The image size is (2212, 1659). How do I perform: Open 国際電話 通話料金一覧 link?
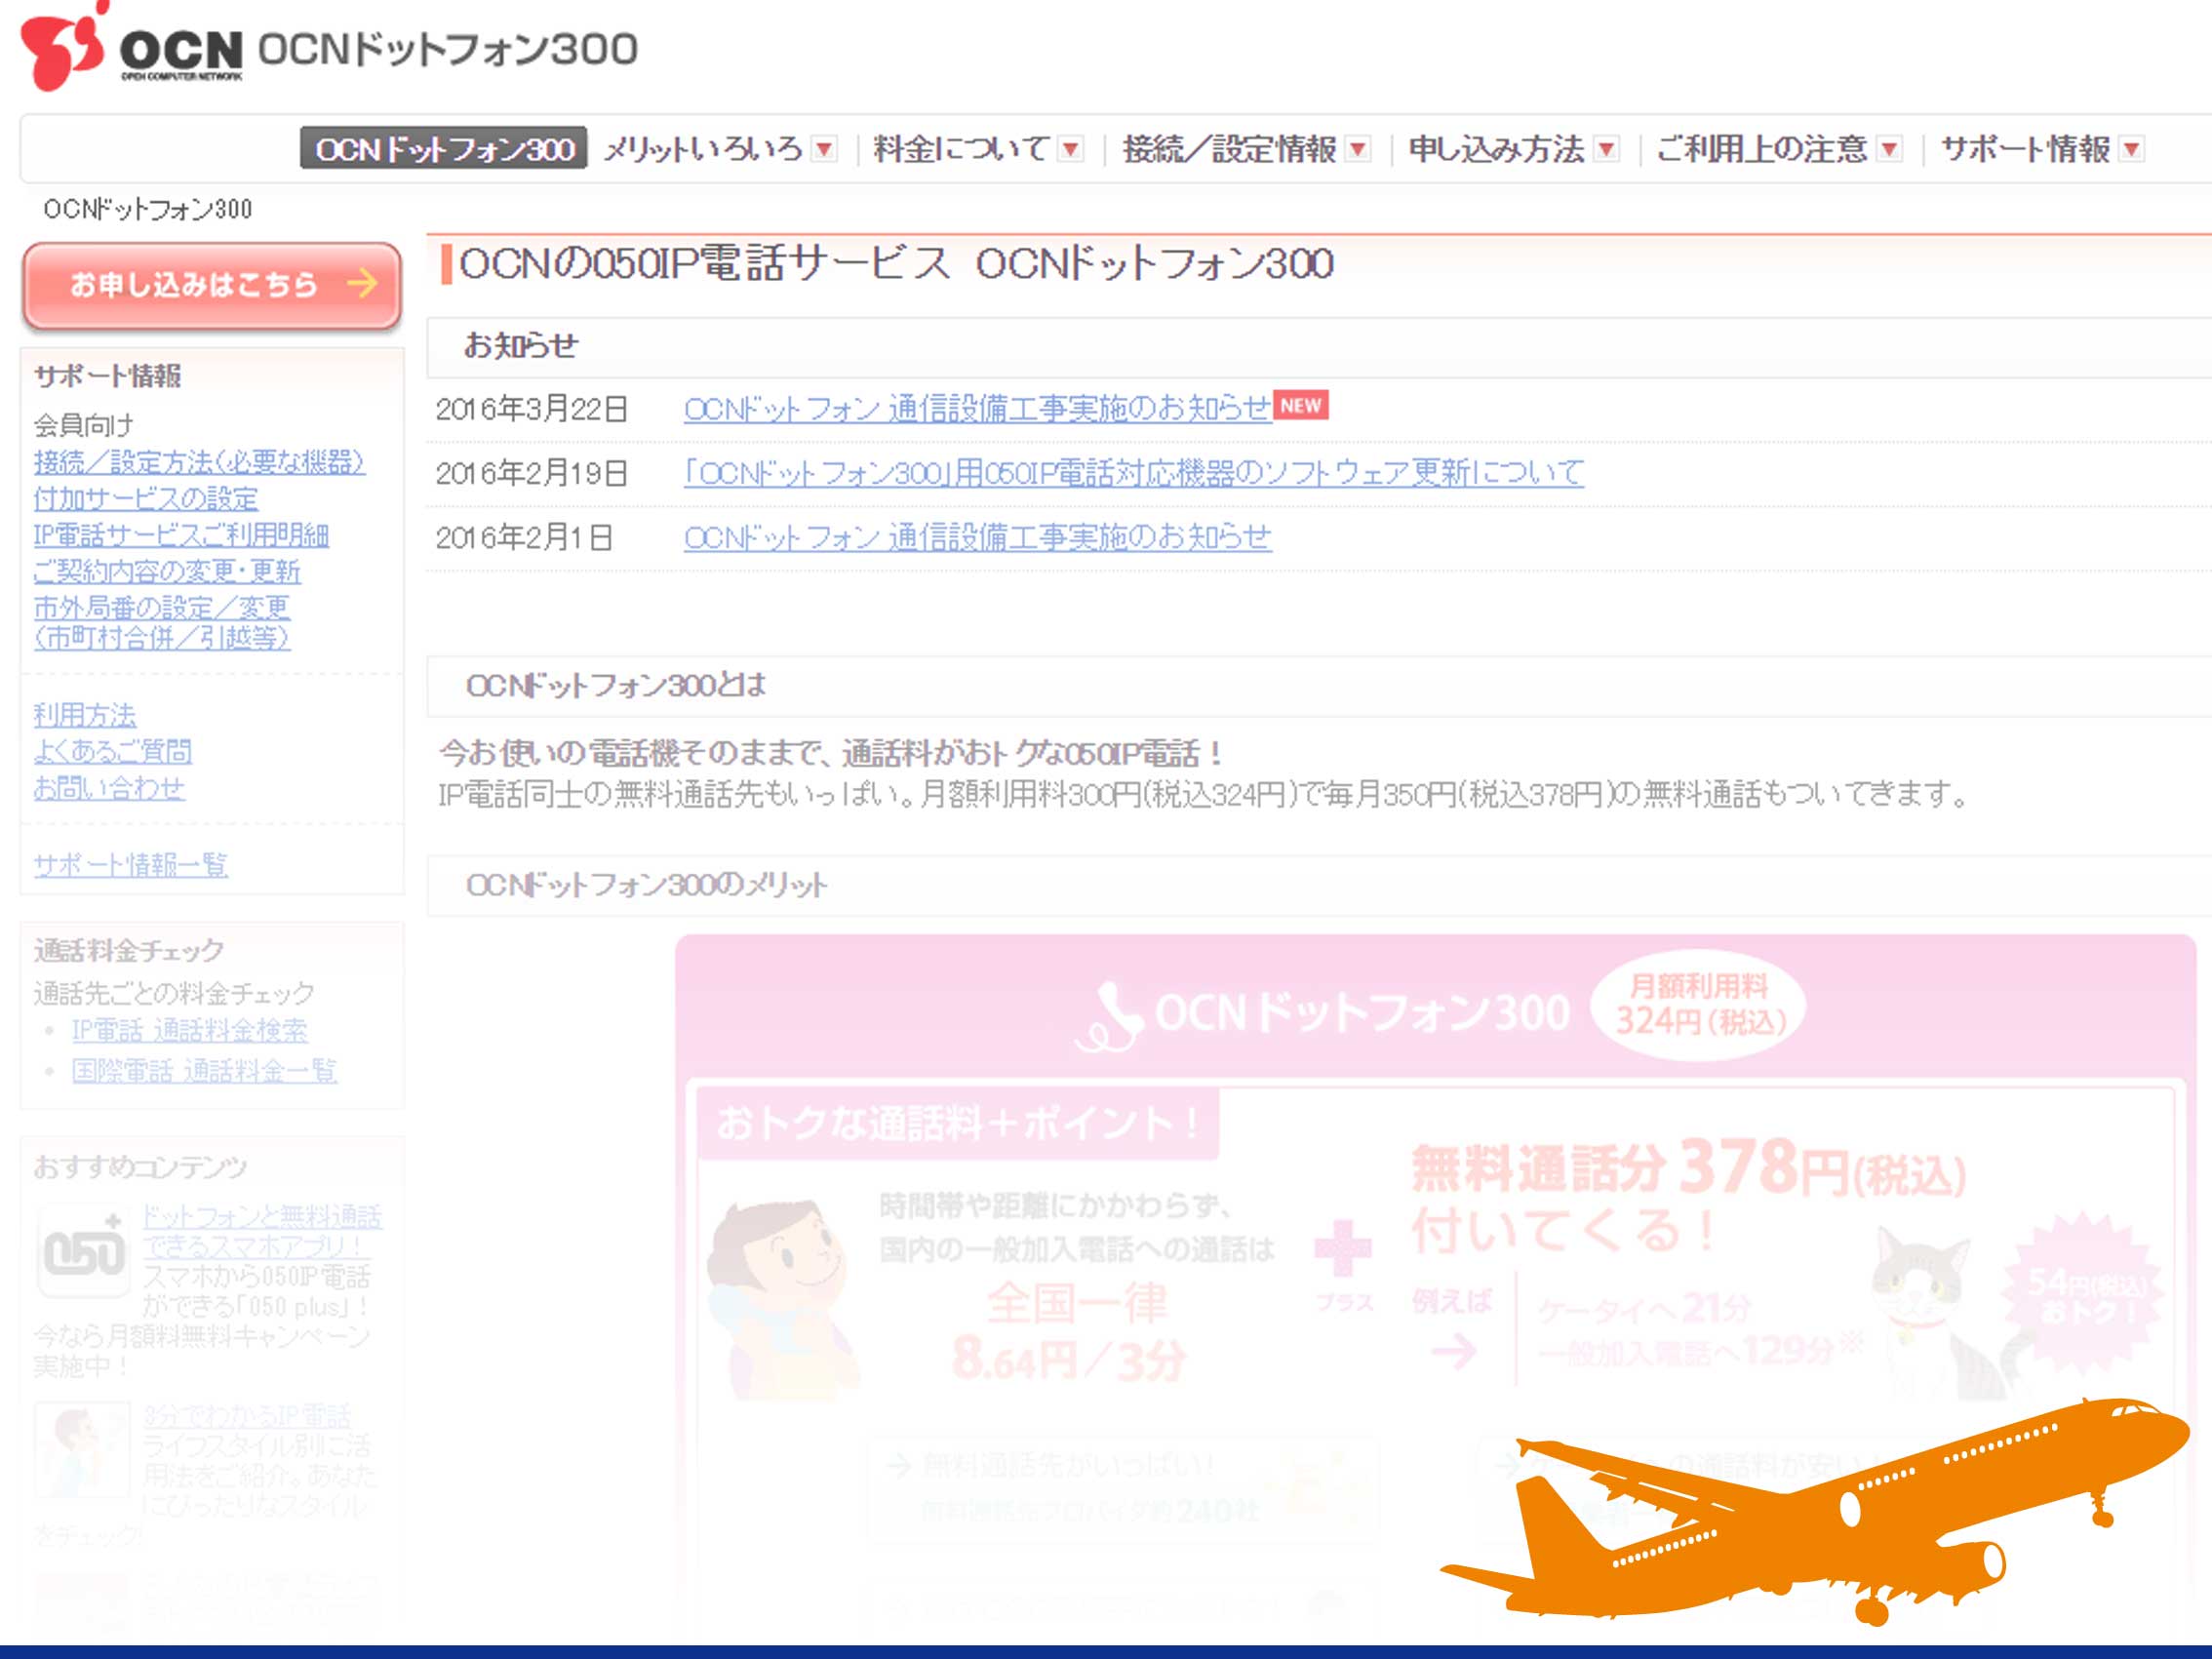pos(204,1070)
